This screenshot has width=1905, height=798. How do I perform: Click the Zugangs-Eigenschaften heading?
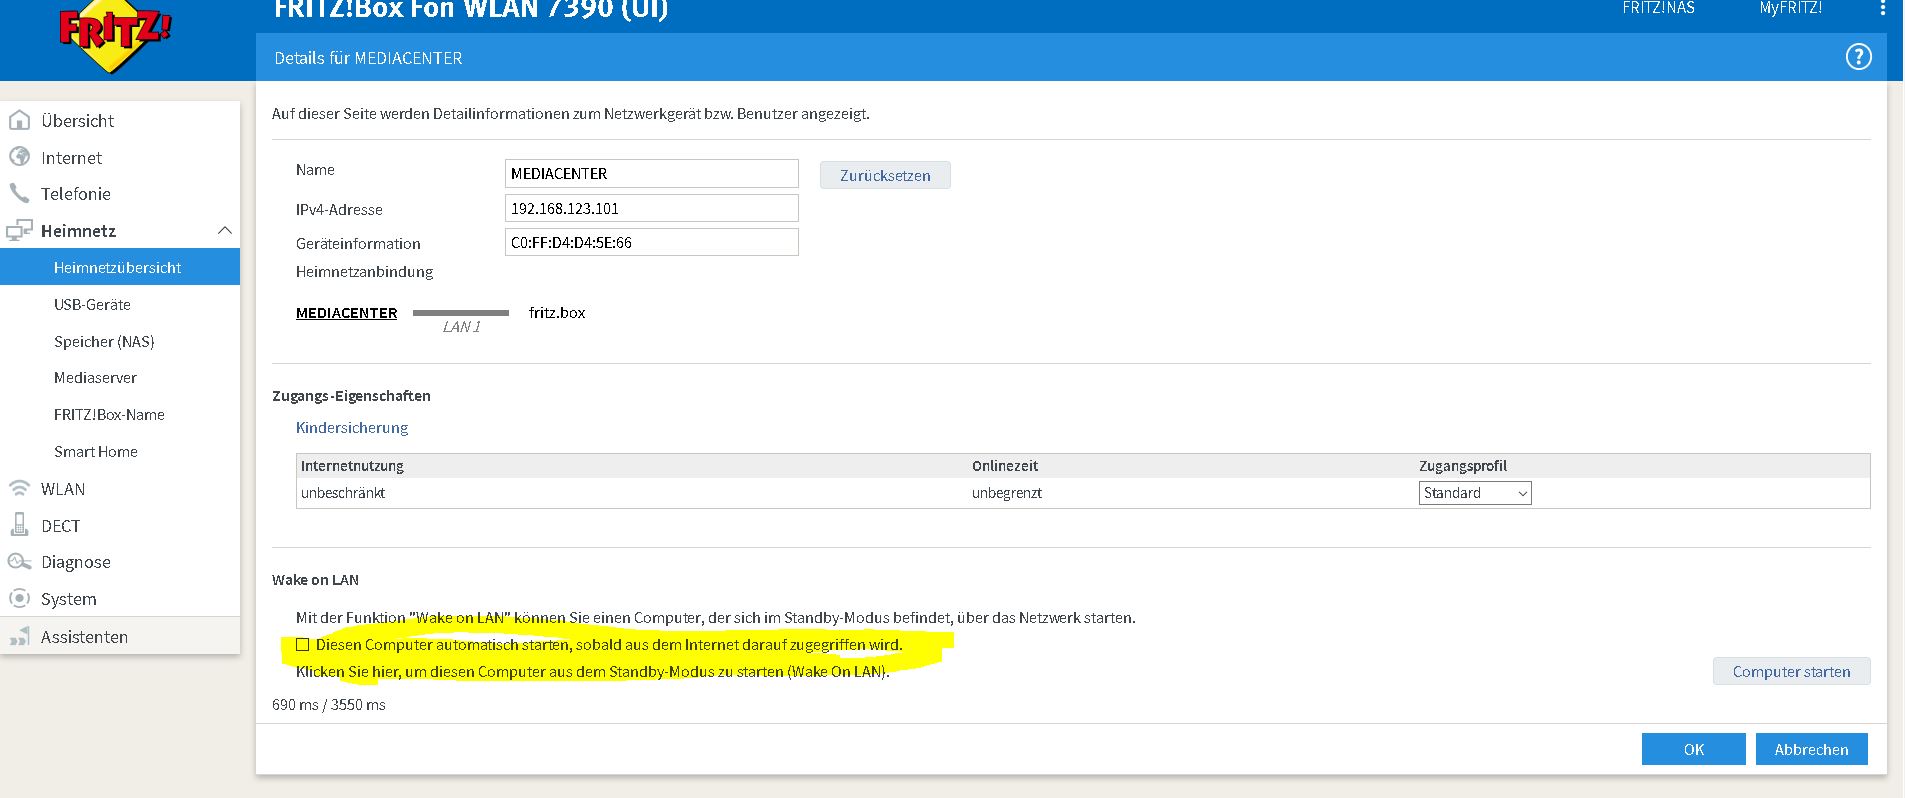pyautogui.click(x=351, y=395)
